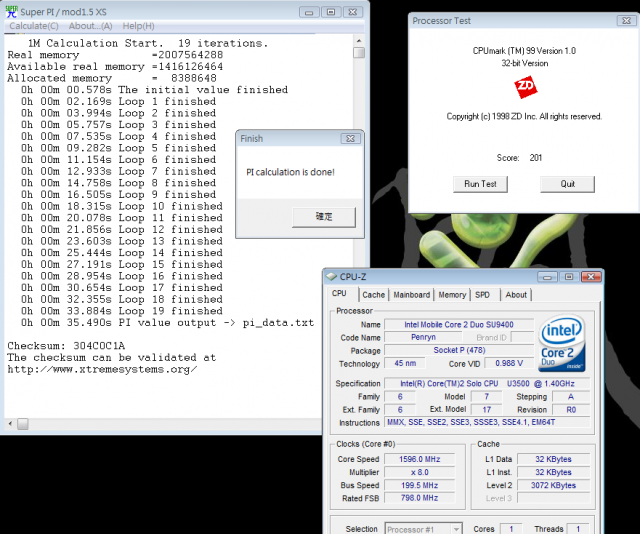
Task: Click the Revision value 'R0'
Action: click(x=571, y=409)
